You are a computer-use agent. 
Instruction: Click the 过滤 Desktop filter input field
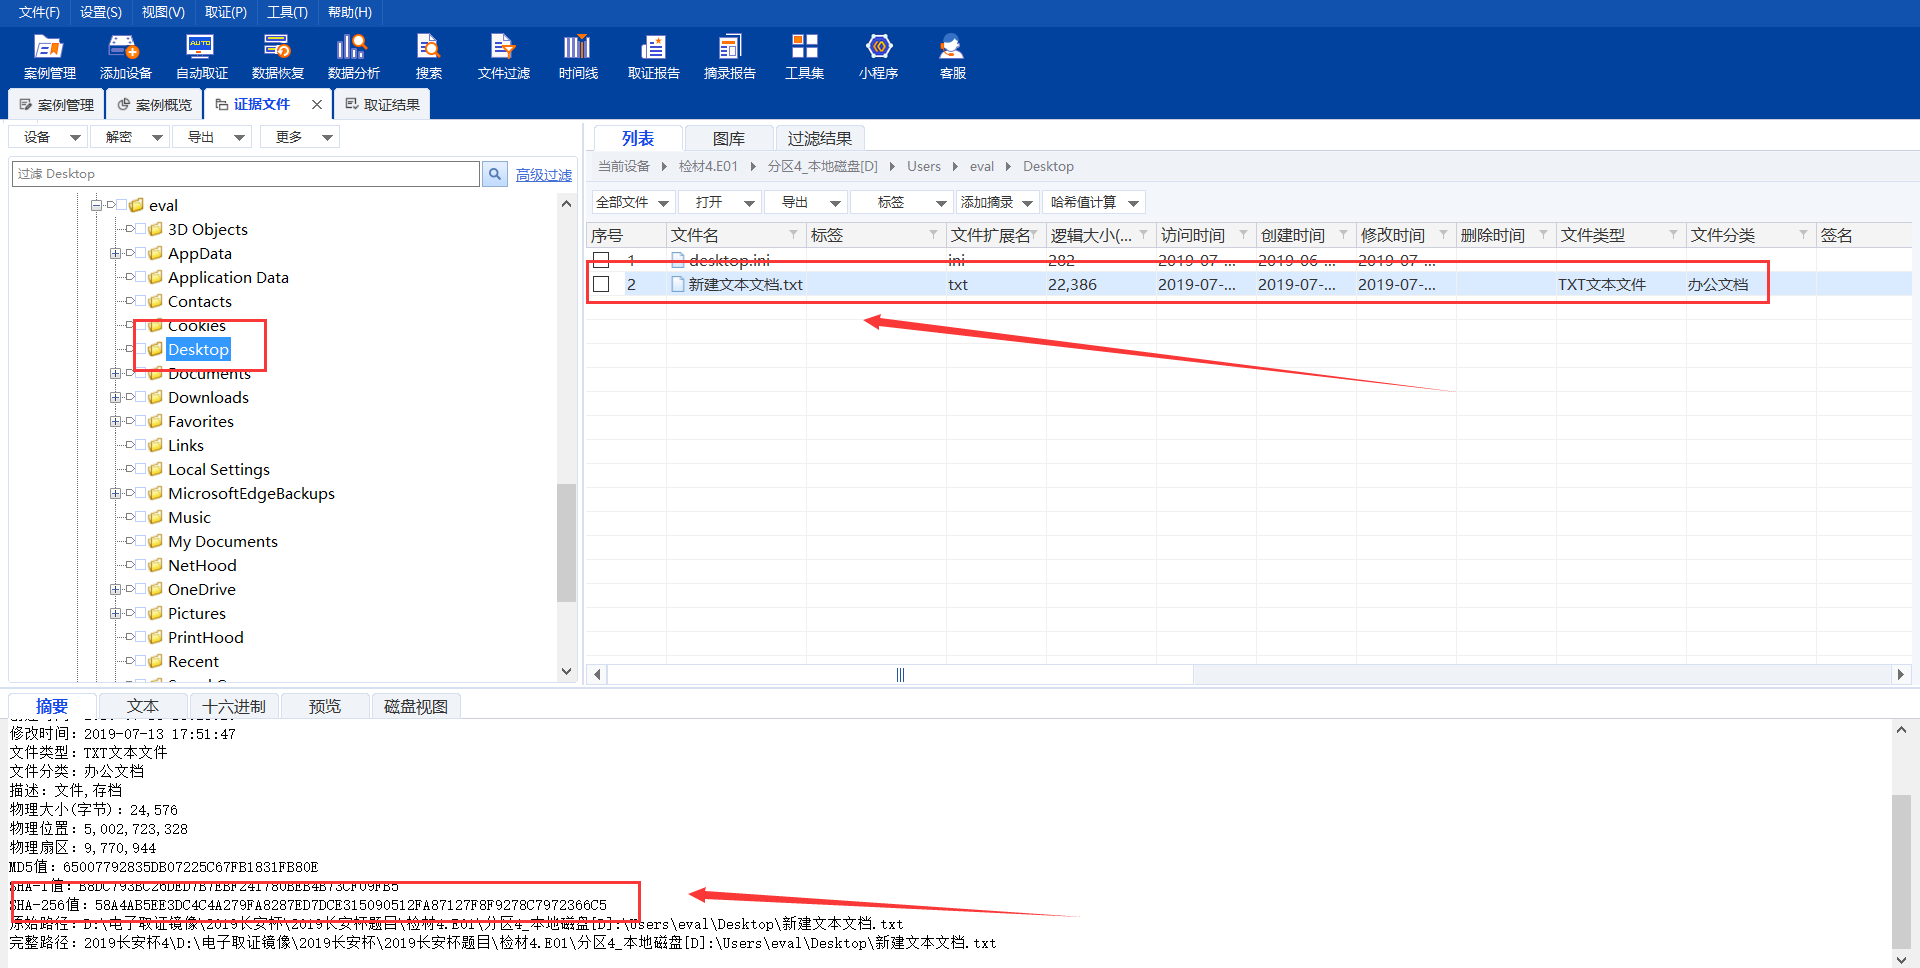click(246, 174)
